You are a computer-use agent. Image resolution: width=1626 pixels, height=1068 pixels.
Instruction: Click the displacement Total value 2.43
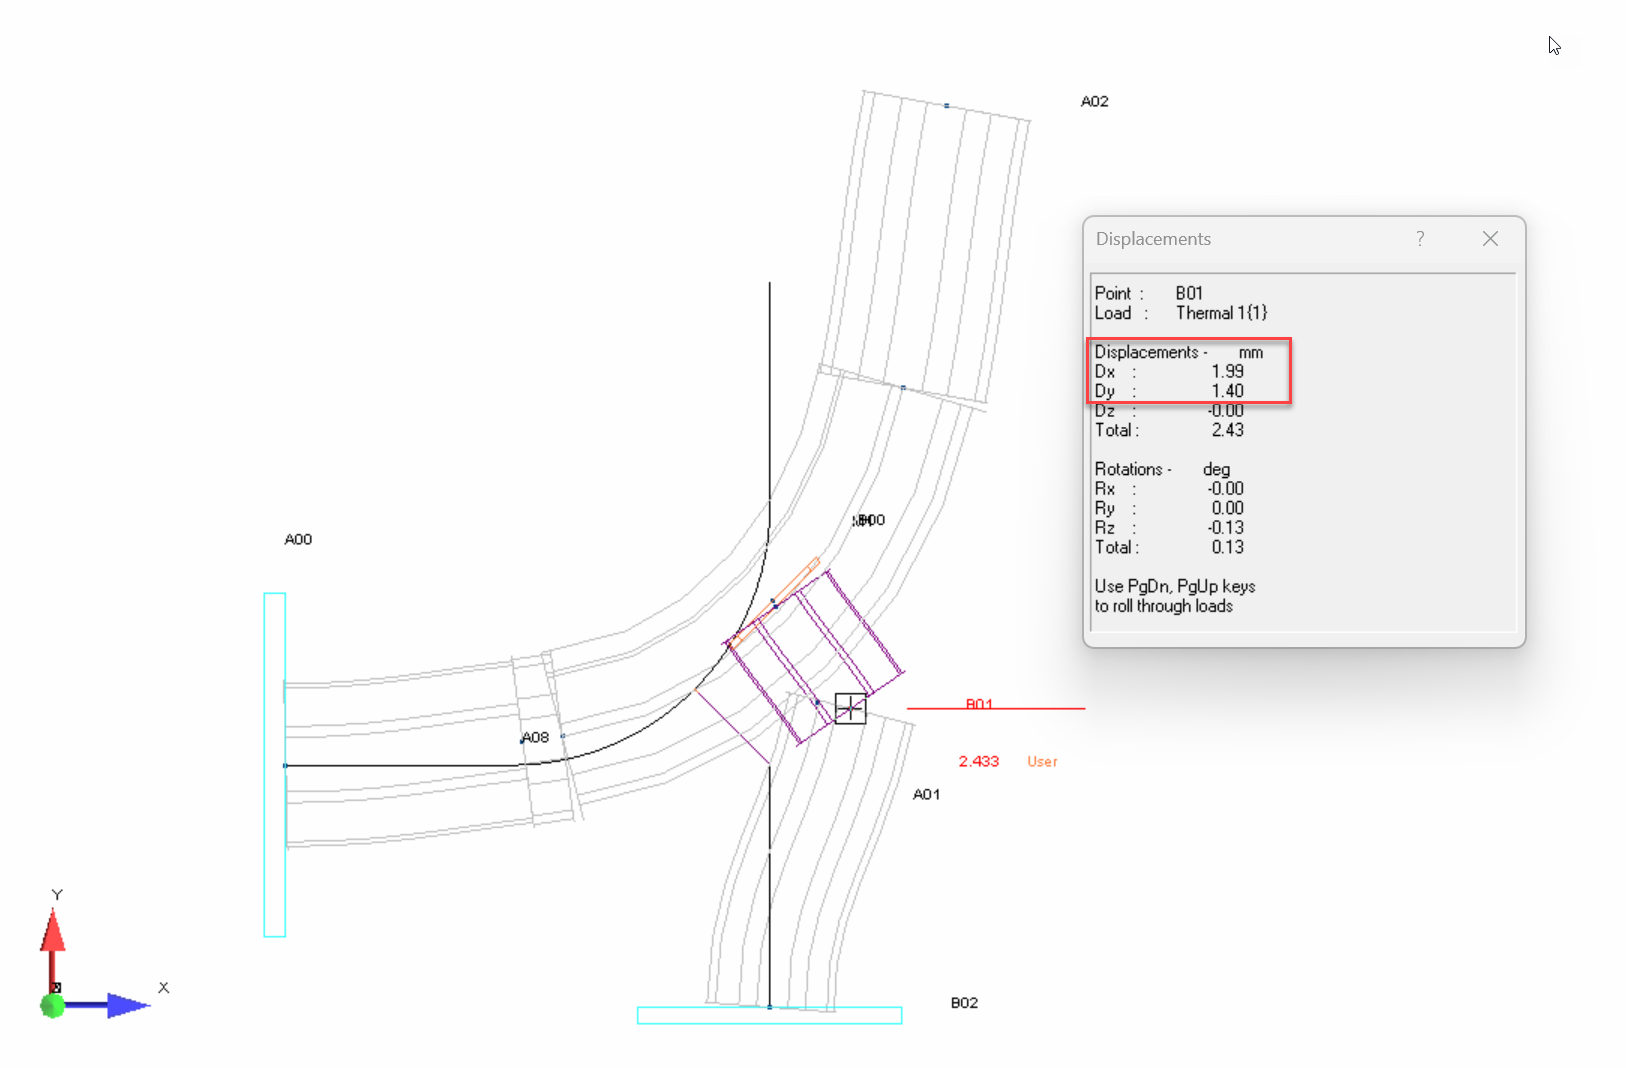pos(1228,430)
